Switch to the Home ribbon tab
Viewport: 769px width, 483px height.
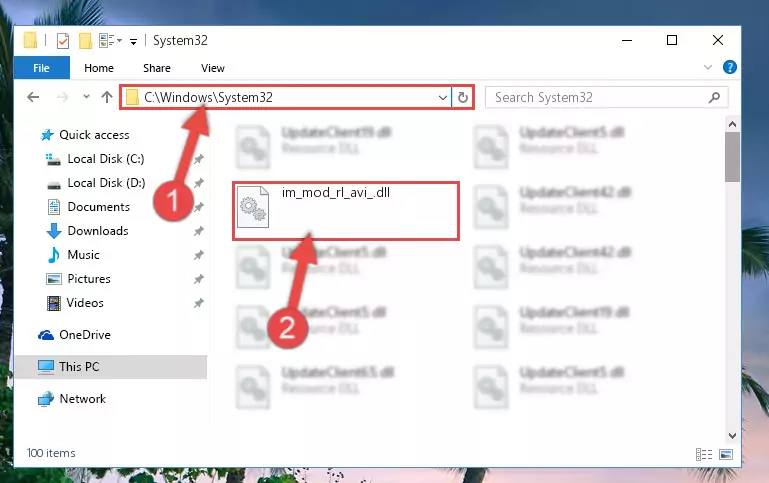pyautogui.click(x=99, y=68)
